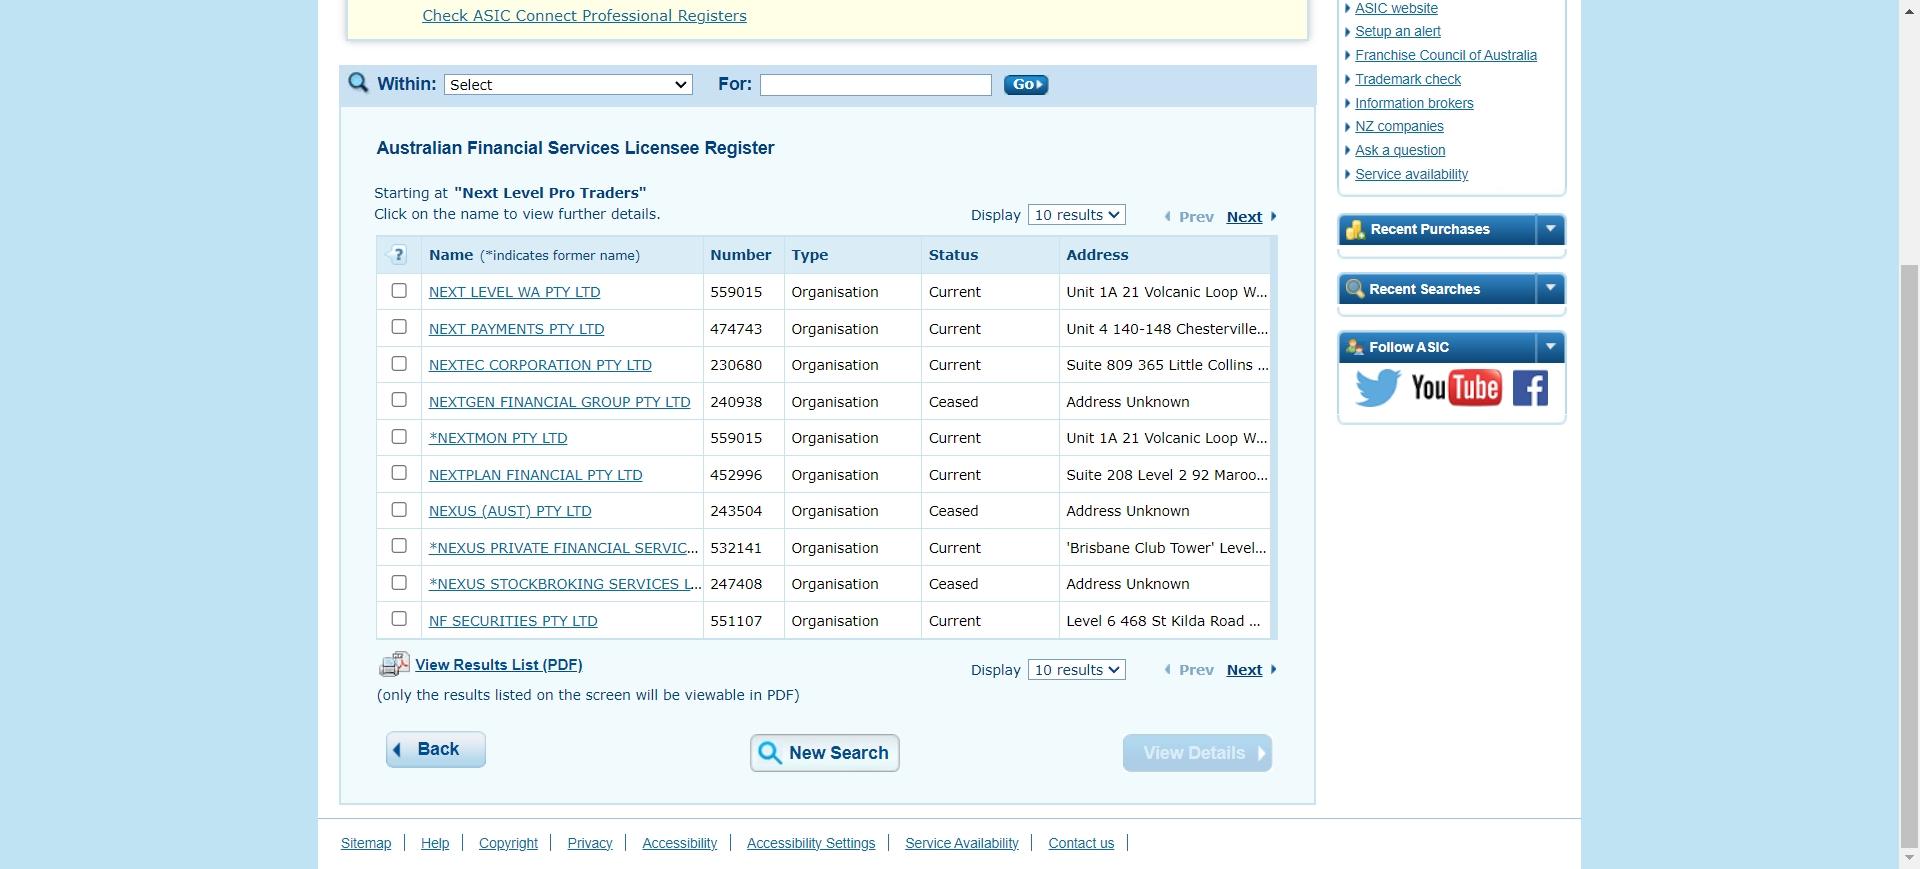
Task: Go to bottom Next results page link
Action: click(1244, 670)
